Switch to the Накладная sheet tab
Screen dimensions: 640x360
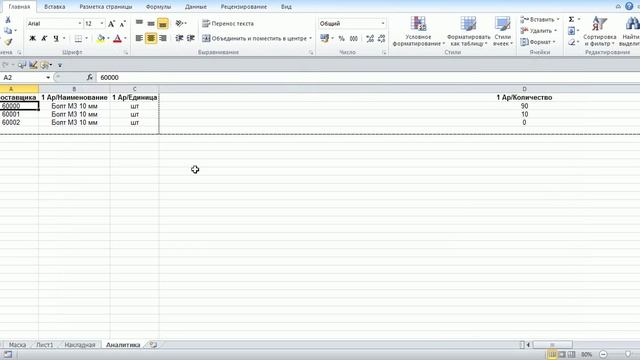80,345
